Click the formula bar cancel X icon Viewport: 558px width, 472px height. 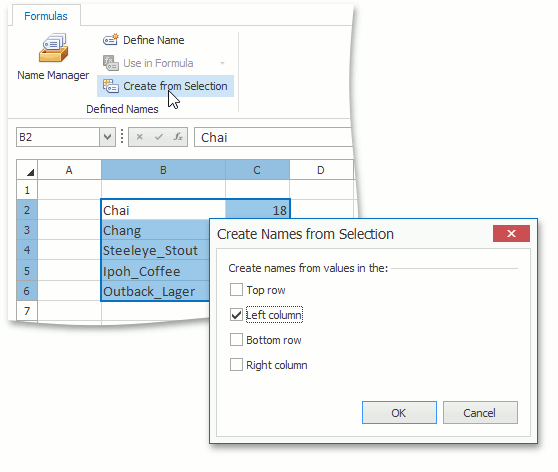click(x=140, y=137)
